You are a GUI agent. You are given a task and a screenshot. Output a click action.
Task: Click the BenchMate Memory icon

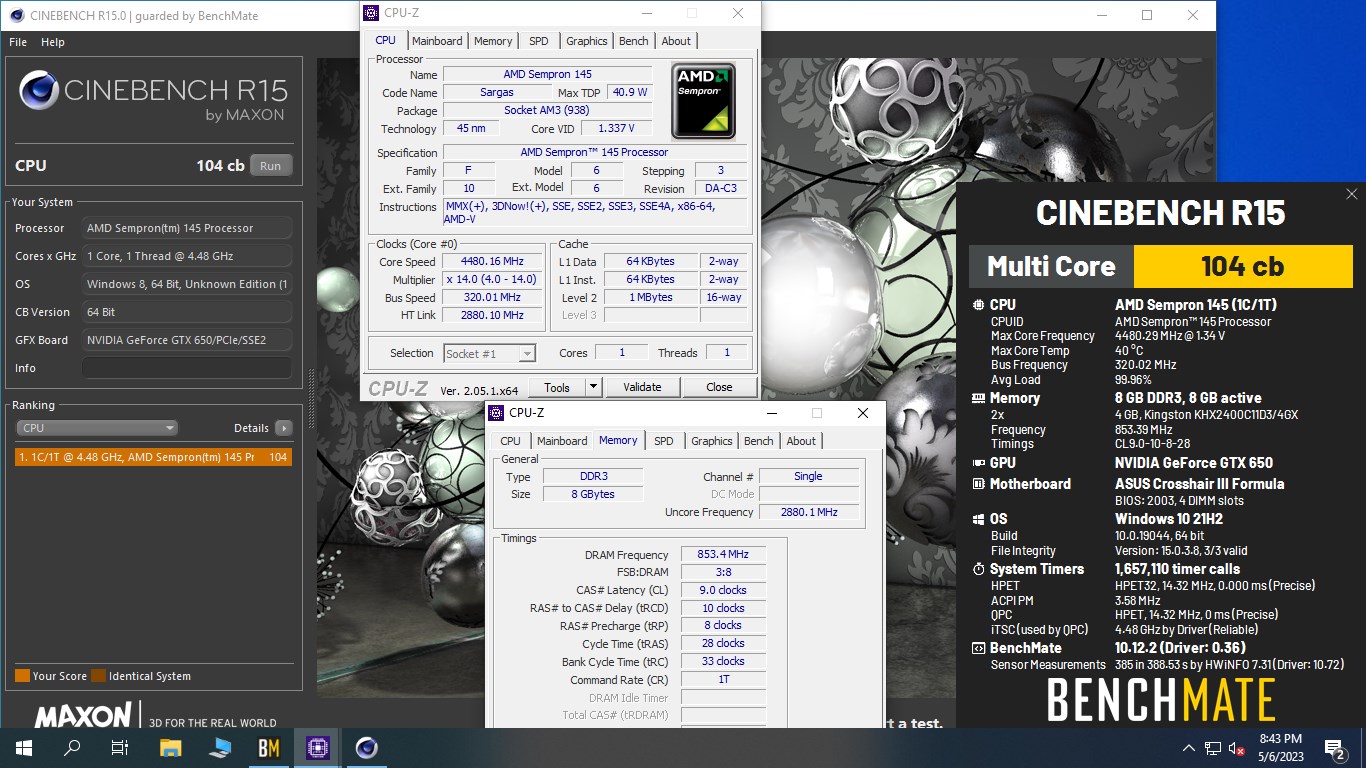(979, 398)
